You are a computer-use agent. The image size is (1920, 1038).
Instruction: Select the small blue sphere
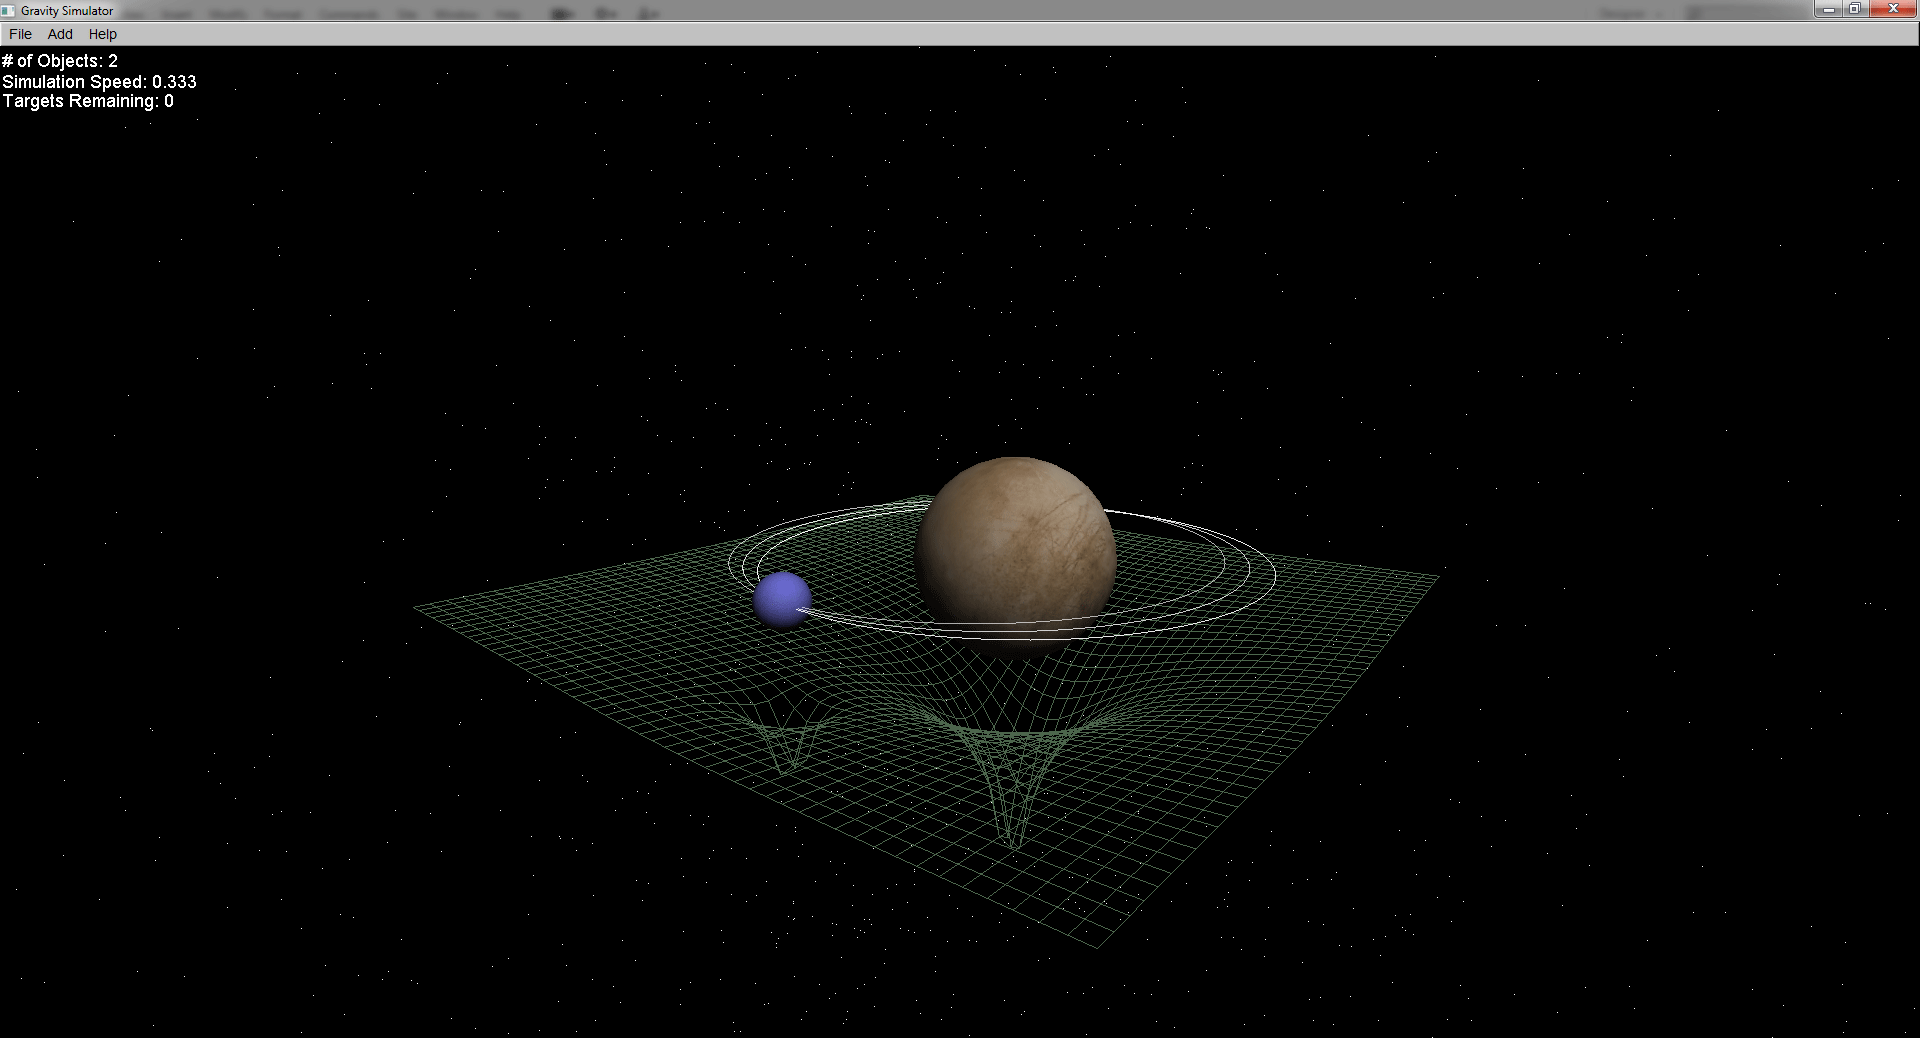pyautogui.click(x=781, y=599)
